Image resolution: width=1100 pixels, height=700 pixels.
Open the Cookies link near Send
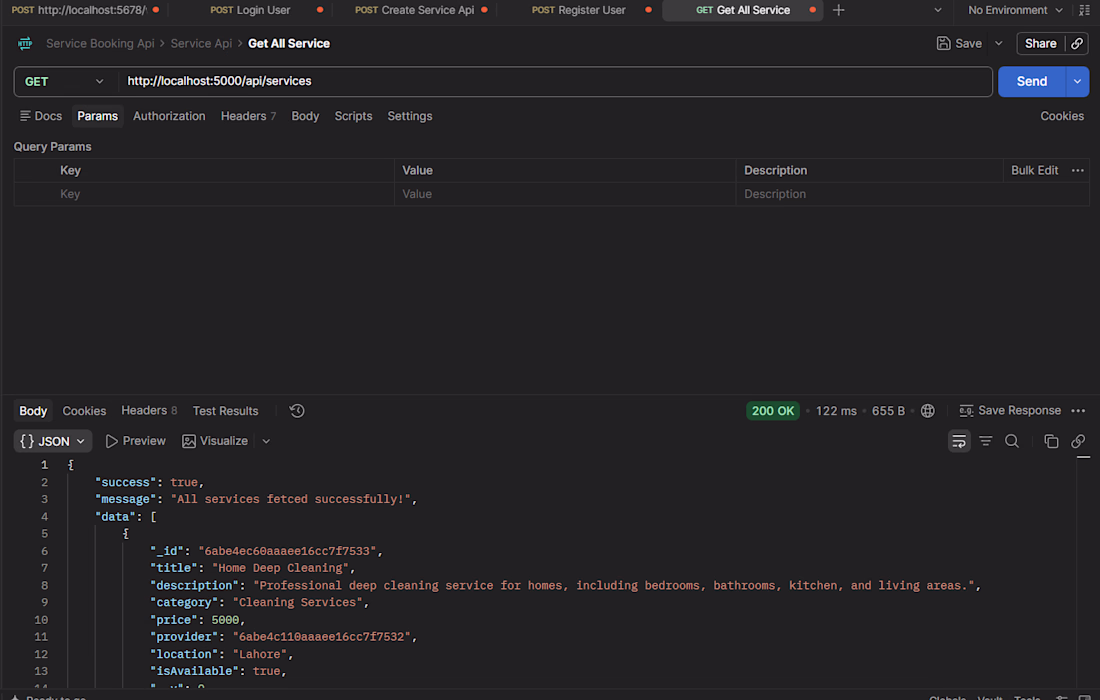click(1061, 116)
